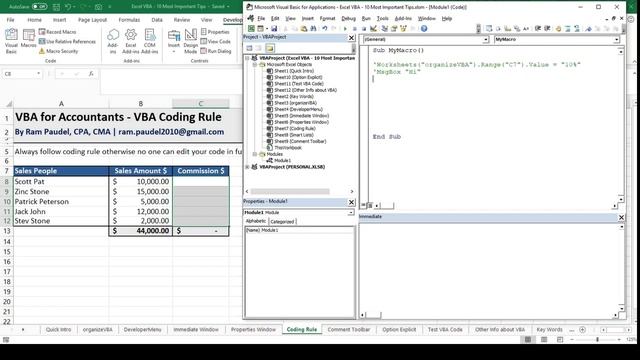Toggle Design Mode in ribbon
The width and height of the screenshot is (640, 360).
(191, 41)
